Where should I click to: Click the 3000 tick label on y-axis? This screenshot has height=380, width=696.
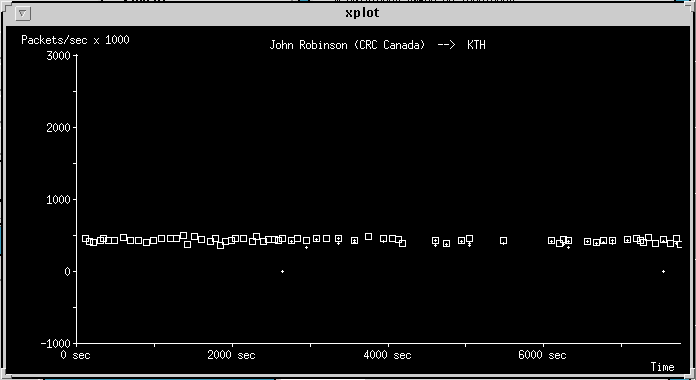tap(59, 55)
